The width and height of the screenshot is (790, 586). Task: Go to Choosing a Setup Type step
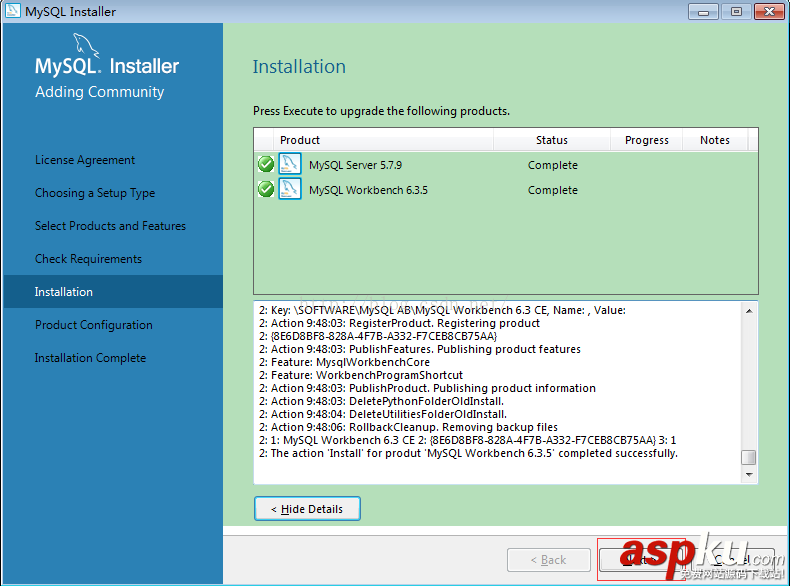[95, 193]
